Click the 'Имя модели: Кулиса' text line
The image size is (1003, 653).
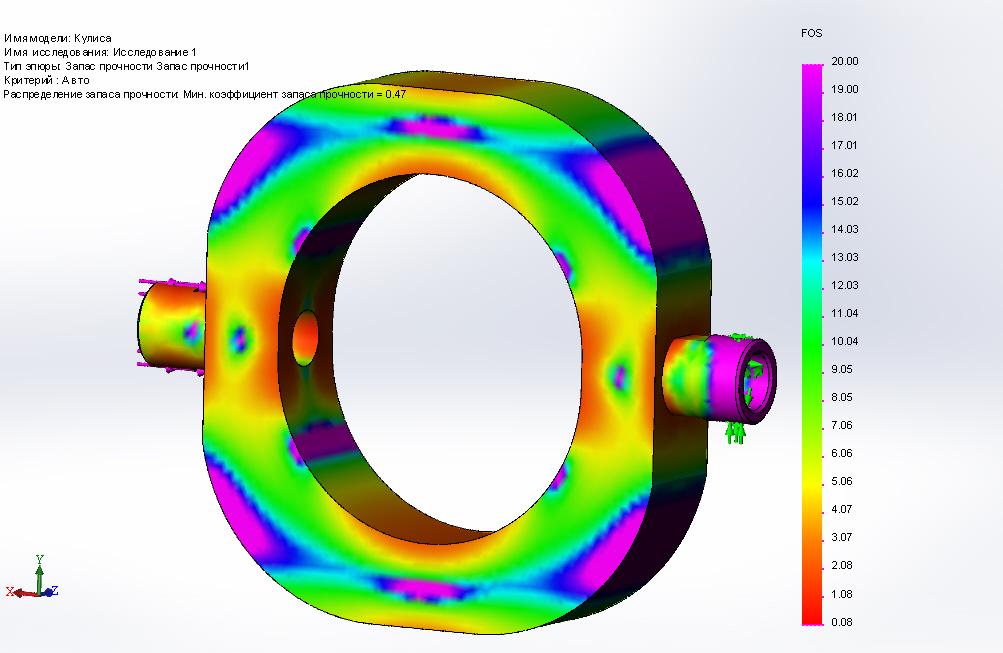click(58, 38)
